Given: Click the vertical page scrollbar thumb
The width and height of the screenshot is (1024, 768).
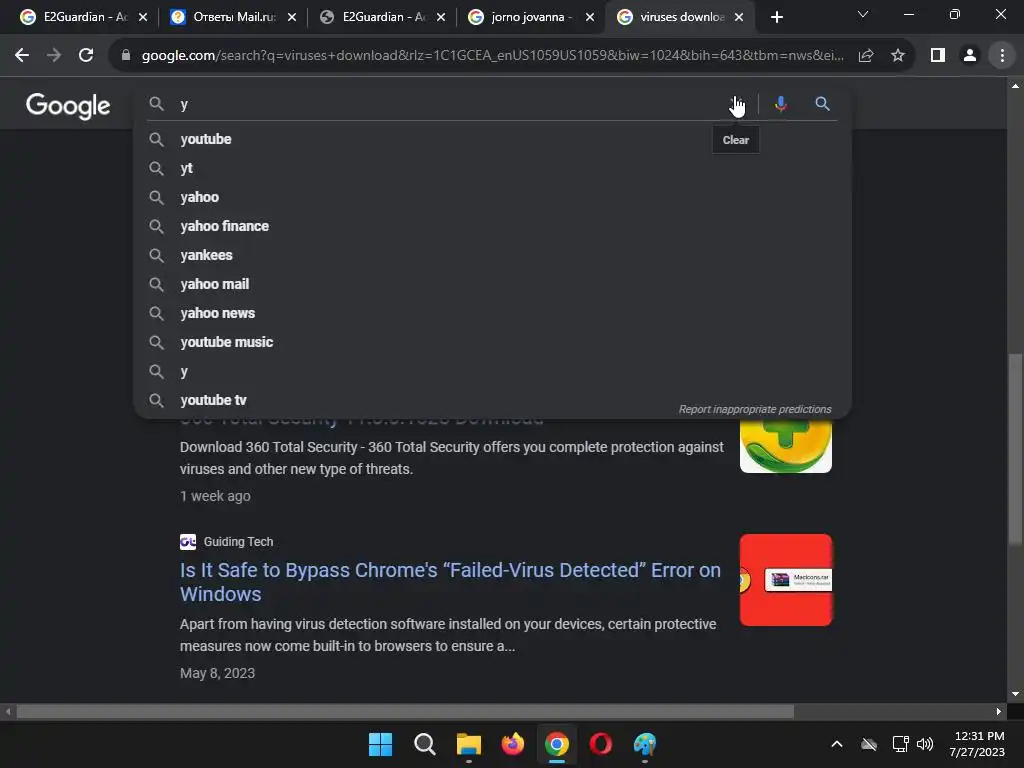Looking at the screenshot, I should [x=1015, y=448].
